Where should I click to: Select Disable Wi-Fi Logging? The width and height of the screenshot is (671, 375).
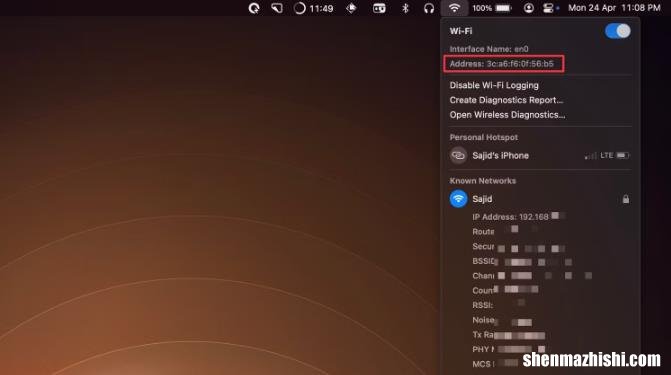(494, 85)
